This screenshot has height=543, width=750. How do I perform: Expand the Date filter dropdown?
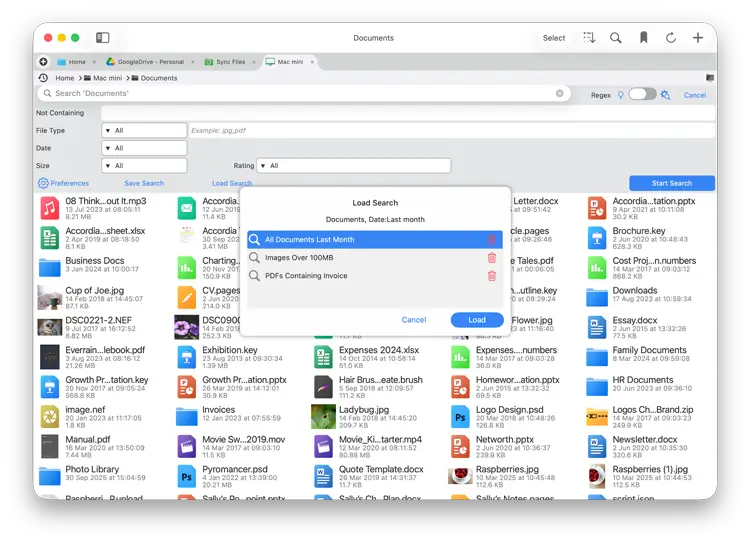point(144,148)
